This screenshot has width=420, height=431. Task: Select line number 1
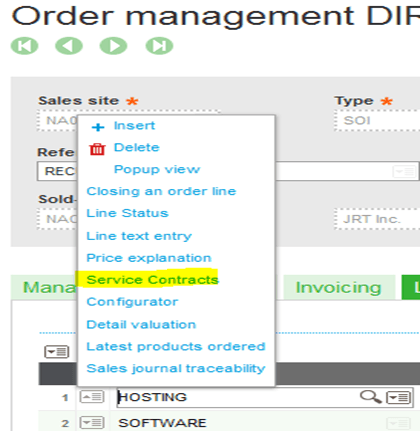click(65, 397)
